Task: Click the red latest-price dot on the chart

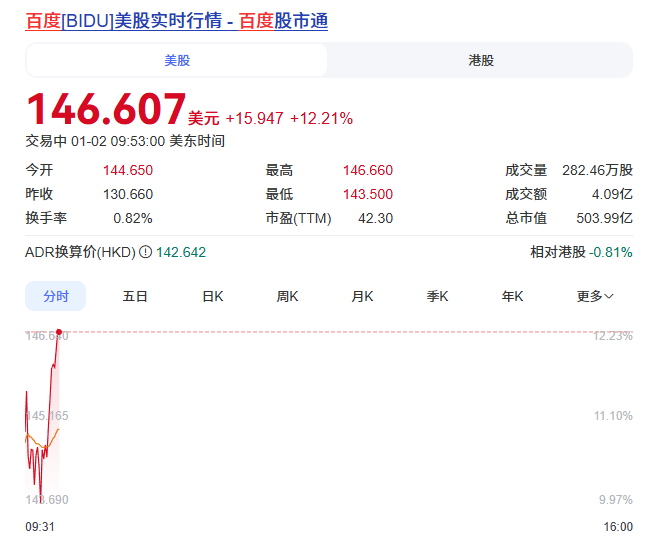Action: (x=59, y=331)
